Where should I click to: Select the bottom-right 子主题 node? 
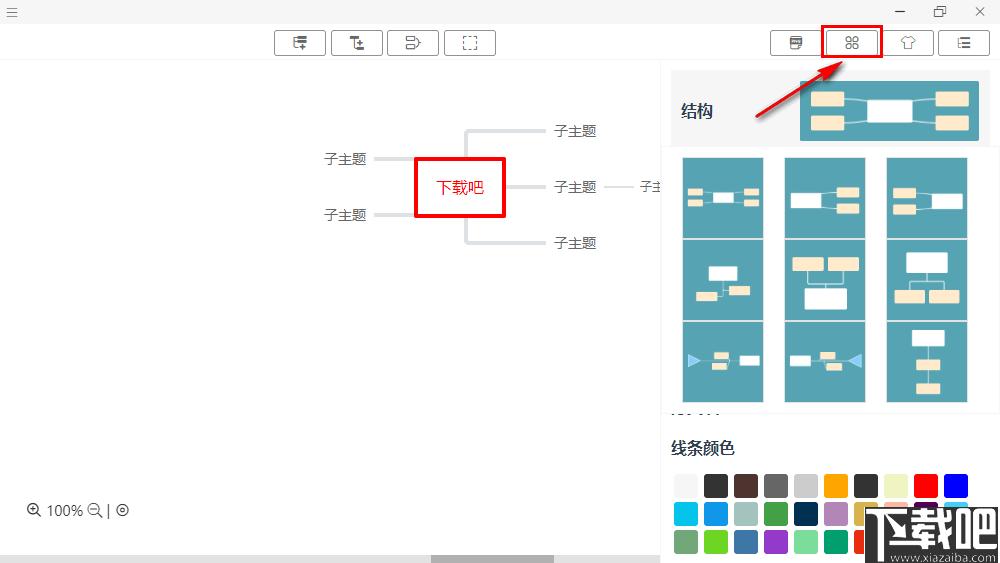coord(575,243)
